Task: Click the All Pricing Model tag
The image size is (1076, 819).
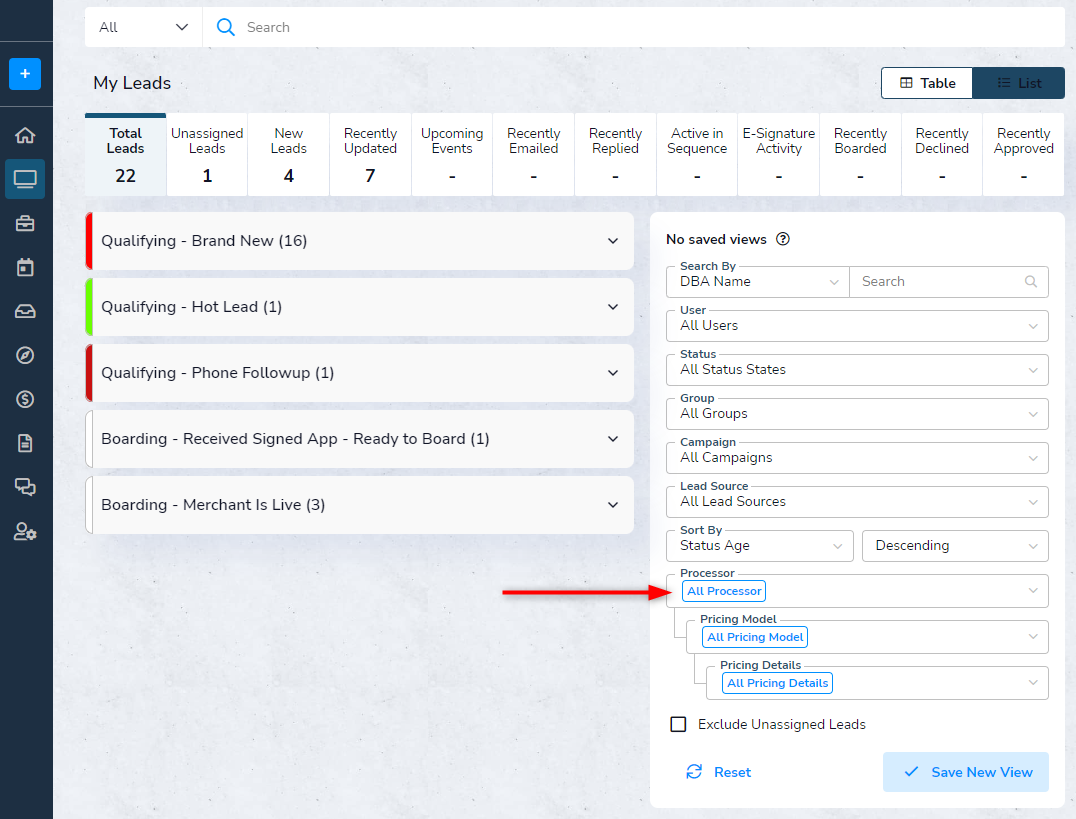Action: click(x=755, y=637)
